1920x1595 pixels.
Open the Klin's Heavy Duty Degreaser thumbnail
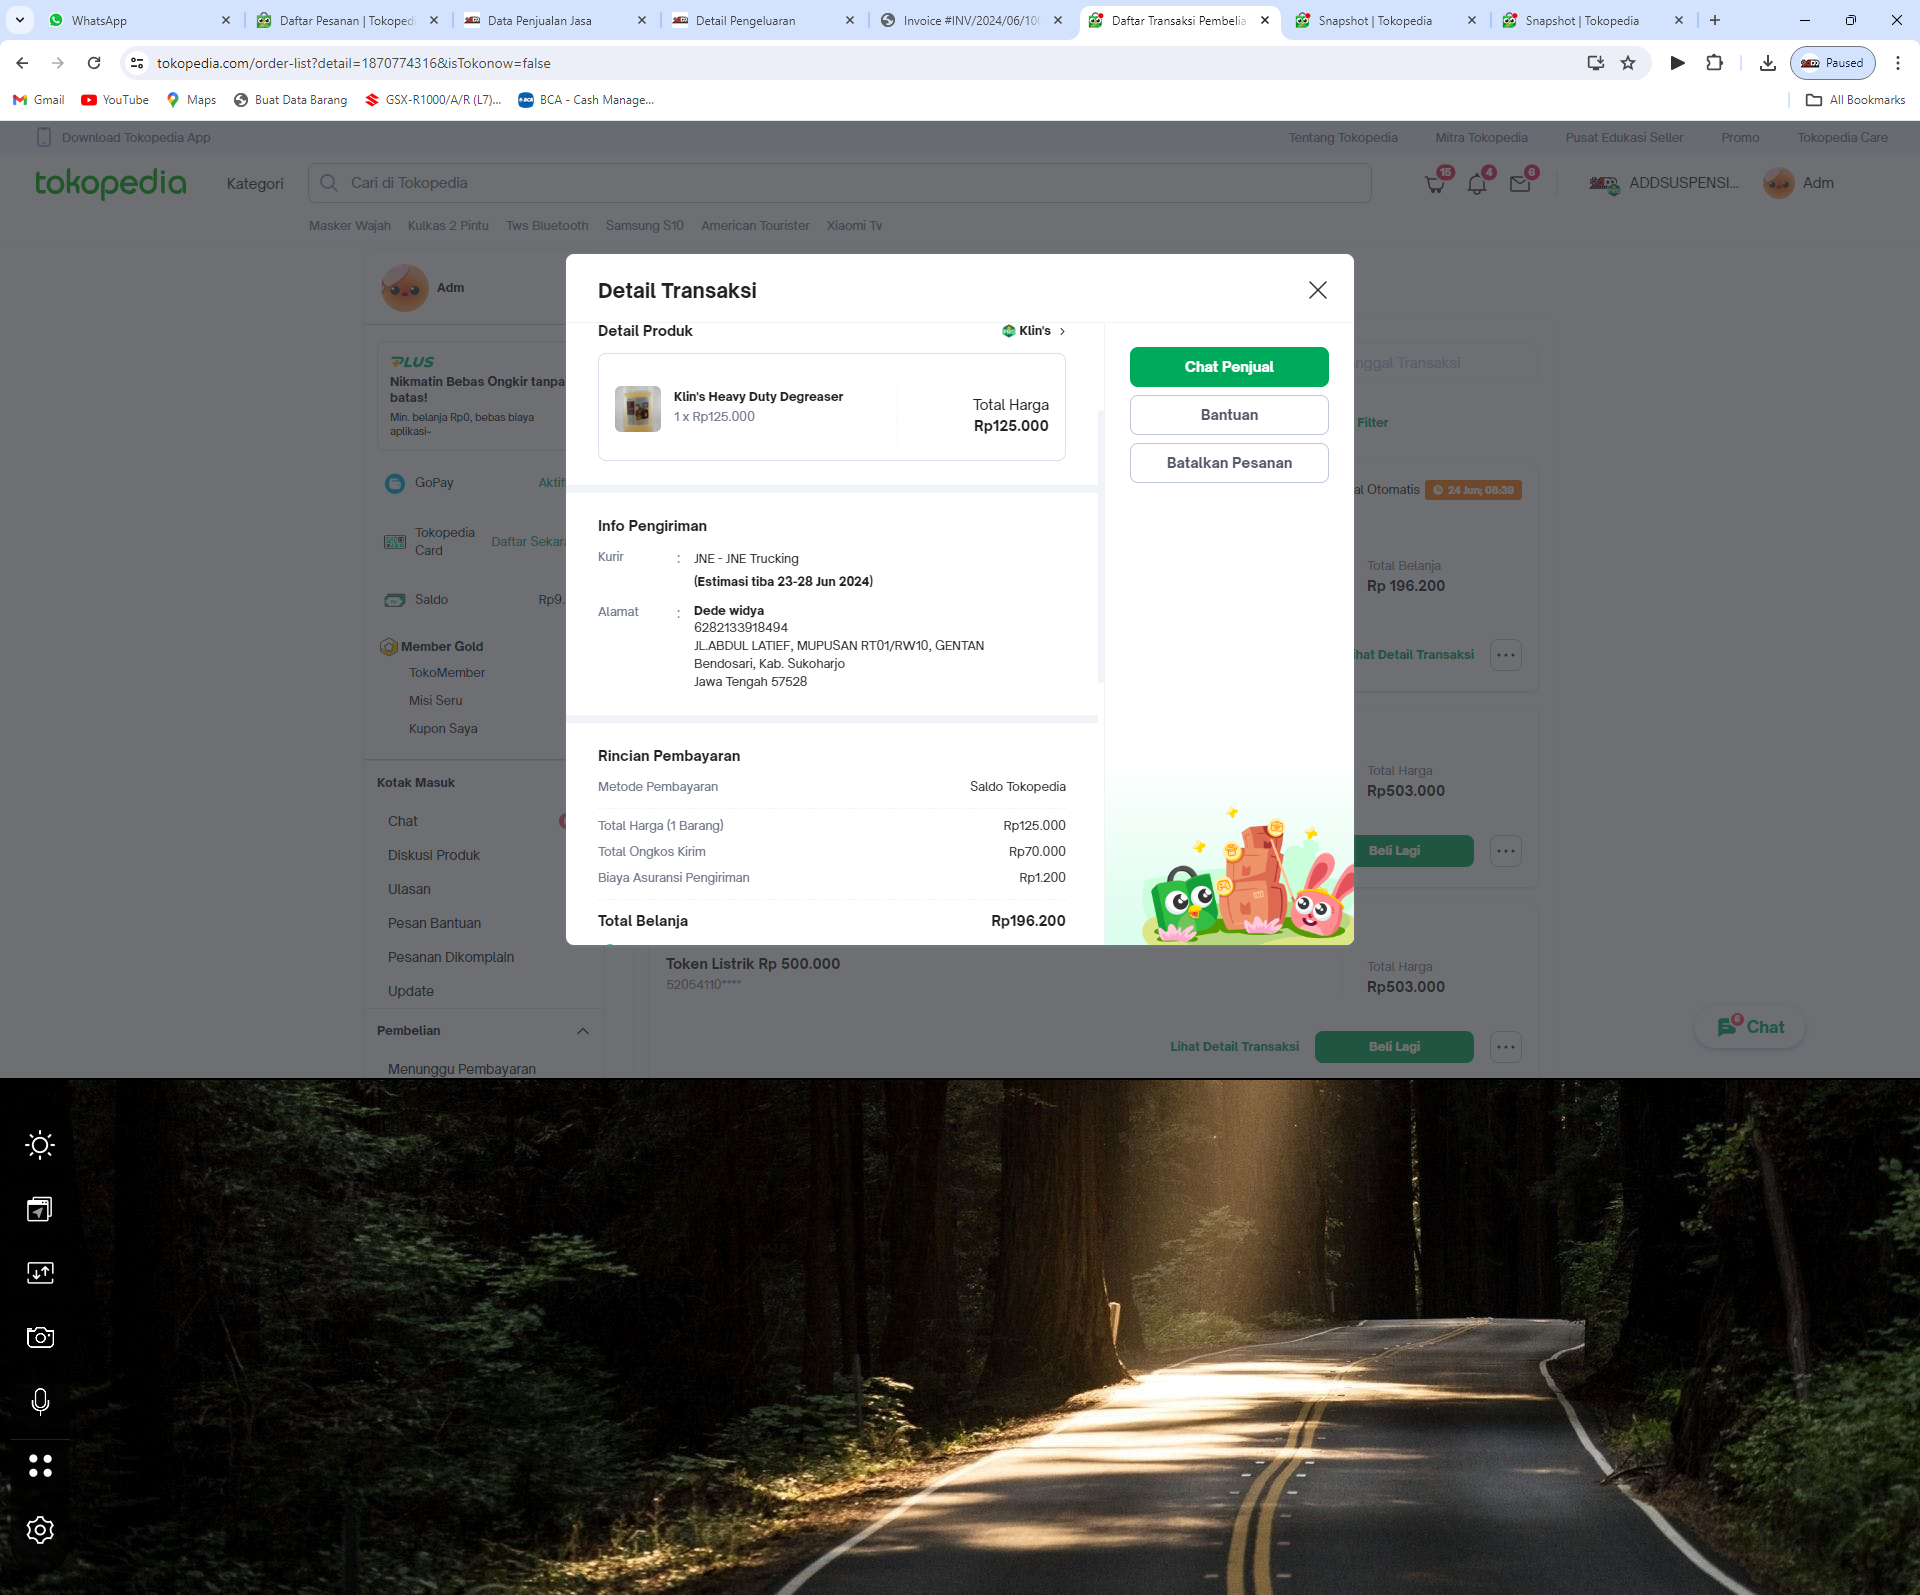click(x=638, y=409)
